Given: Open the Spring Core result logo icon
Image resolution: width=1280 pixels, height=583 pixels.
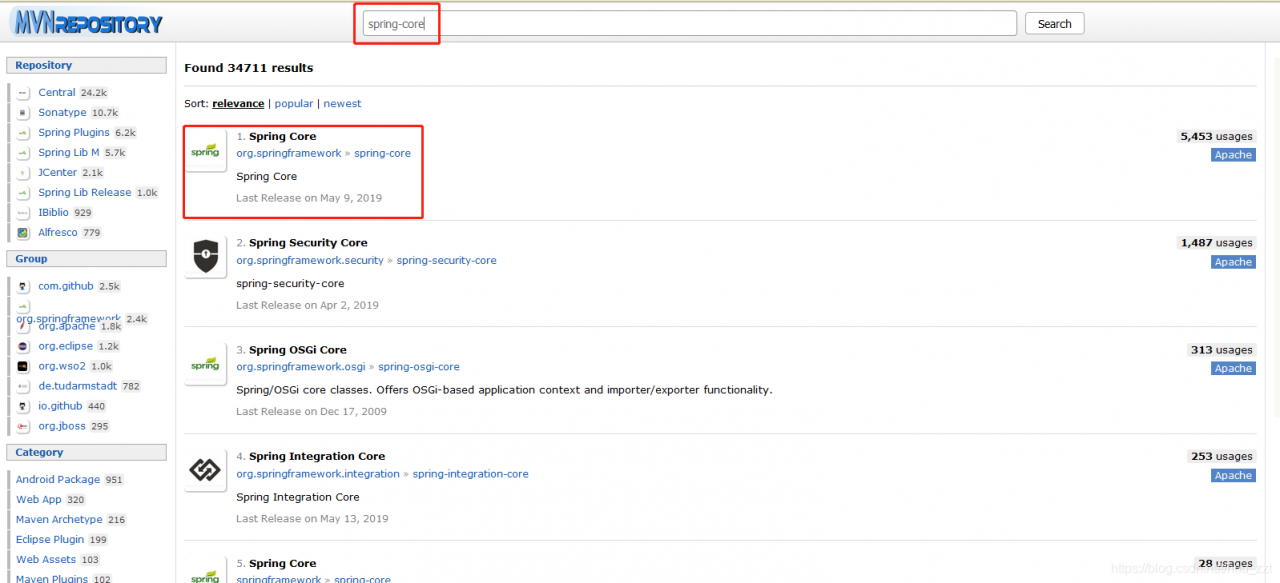Looking at the screenshot, I should [x=205, y=151].
